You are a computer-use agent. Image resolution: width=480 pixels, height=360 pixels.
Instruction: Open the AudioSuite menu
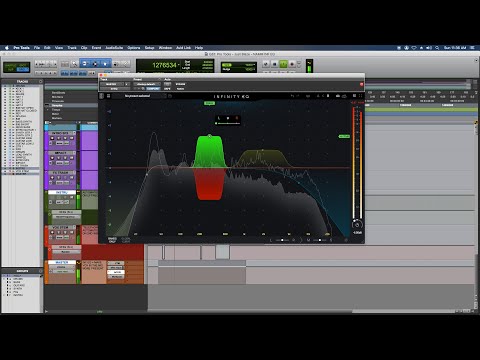point(114,48)
